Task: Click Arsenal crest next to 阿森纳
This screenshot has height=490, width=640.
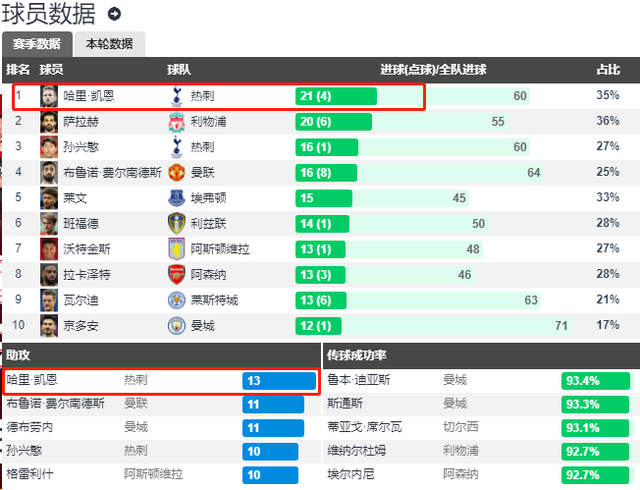Action: pos(176,275)
